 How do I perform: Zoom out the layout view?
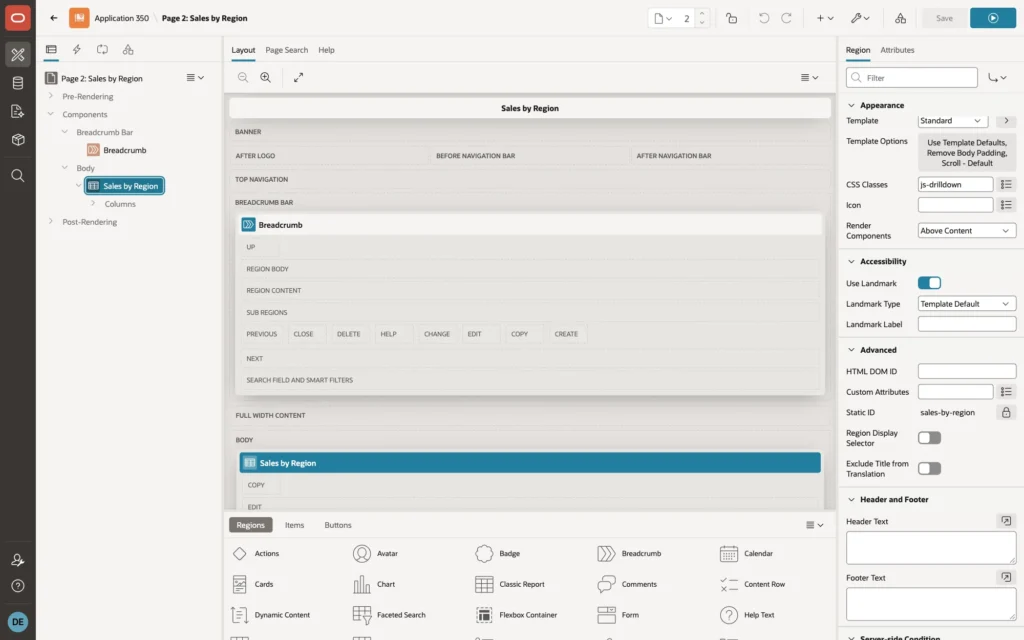[x=243, y=77]
